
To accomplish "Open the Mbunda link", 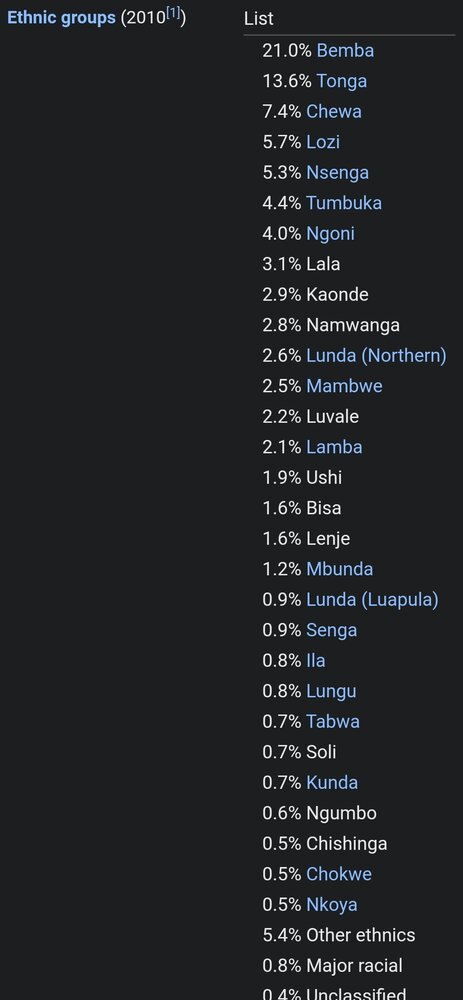I will (339, 569).
